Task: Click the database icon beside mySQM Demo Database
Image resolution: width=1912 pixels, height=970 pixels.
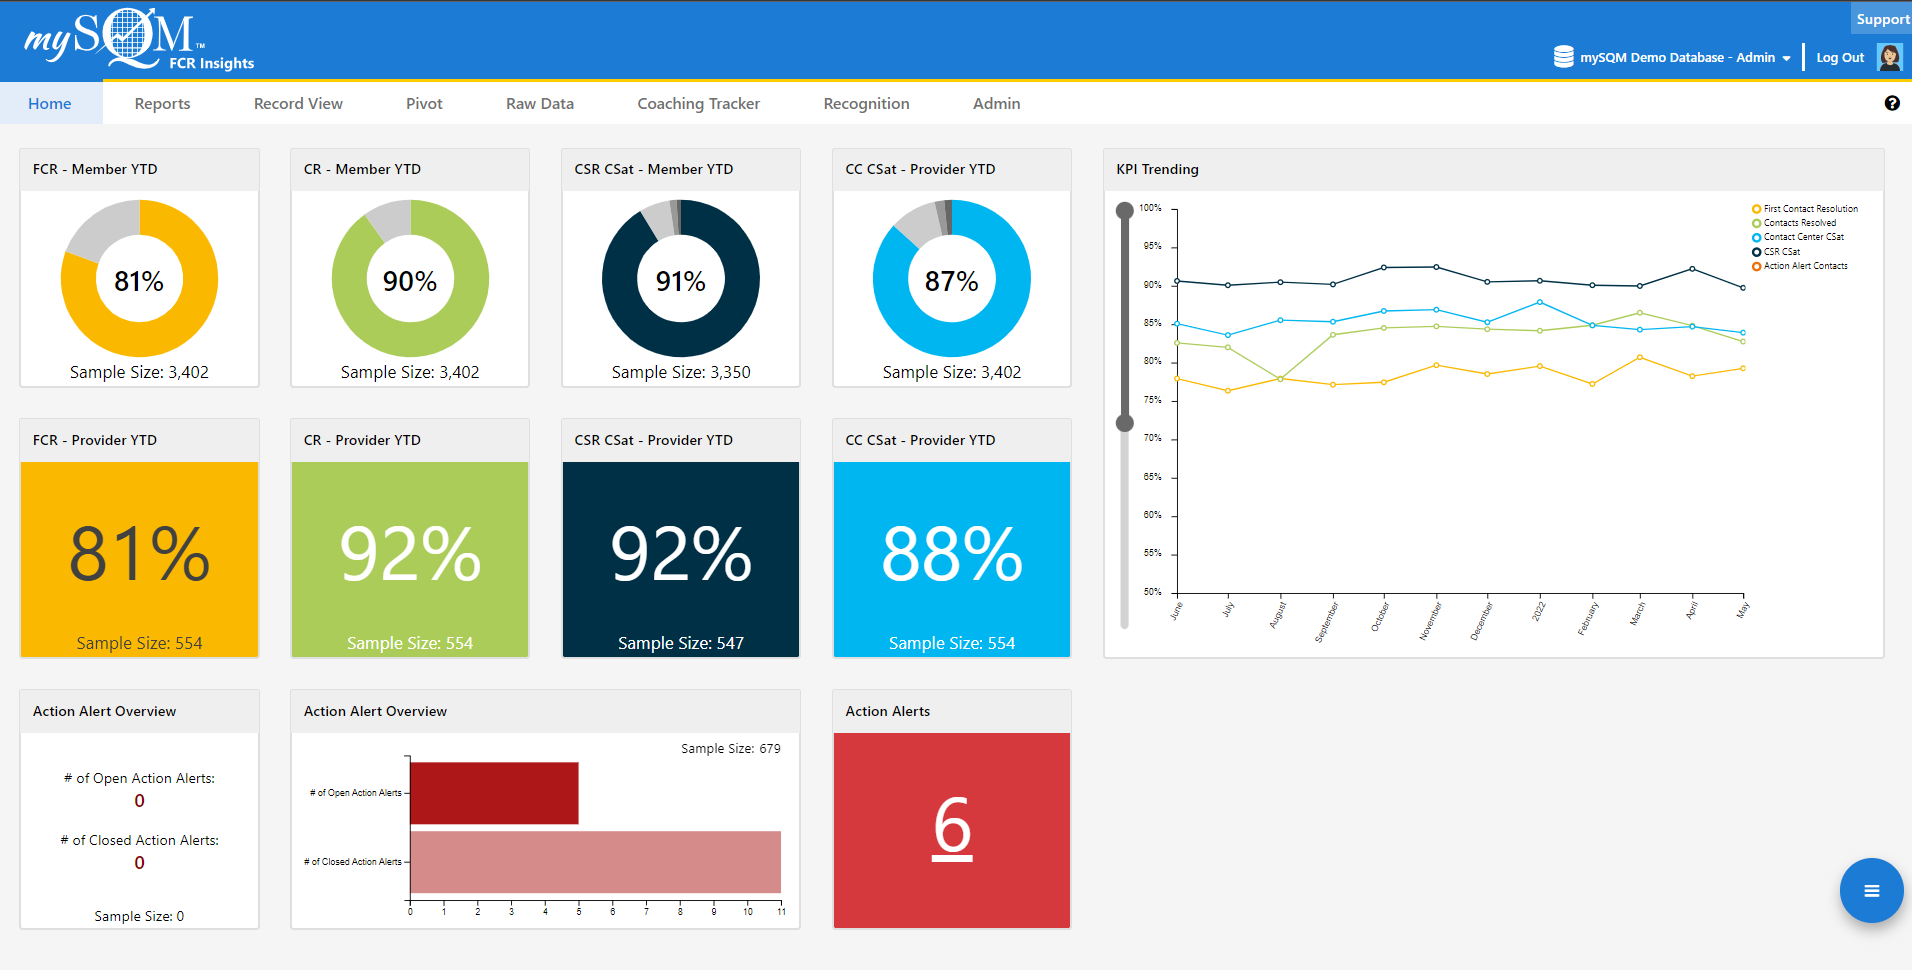Action: click(1563, 57)
